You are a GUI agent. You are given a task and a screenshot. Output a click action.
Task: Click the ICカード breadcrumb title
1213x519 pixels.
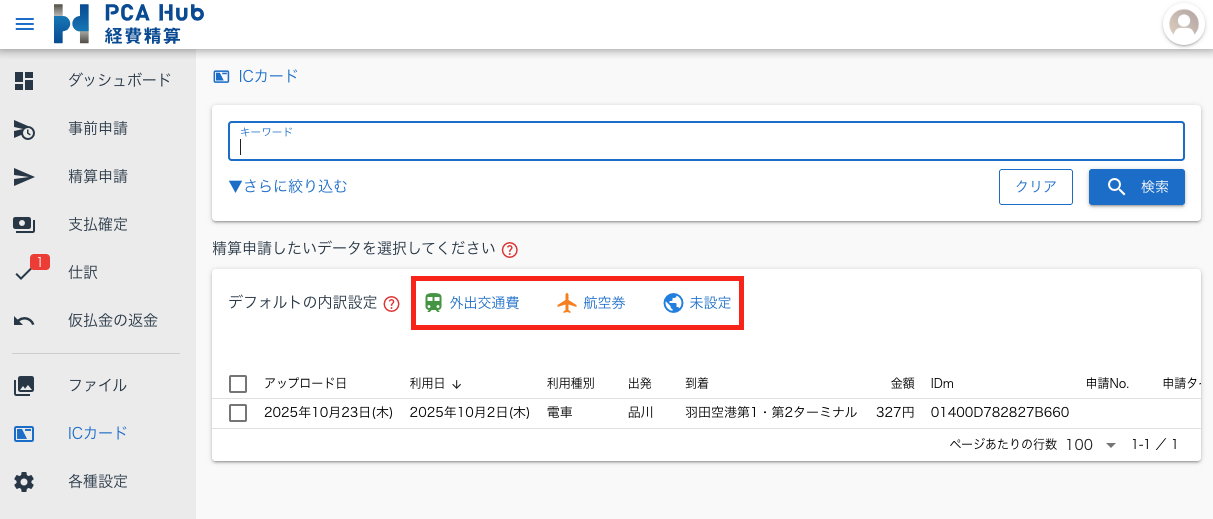pos(268,76)
